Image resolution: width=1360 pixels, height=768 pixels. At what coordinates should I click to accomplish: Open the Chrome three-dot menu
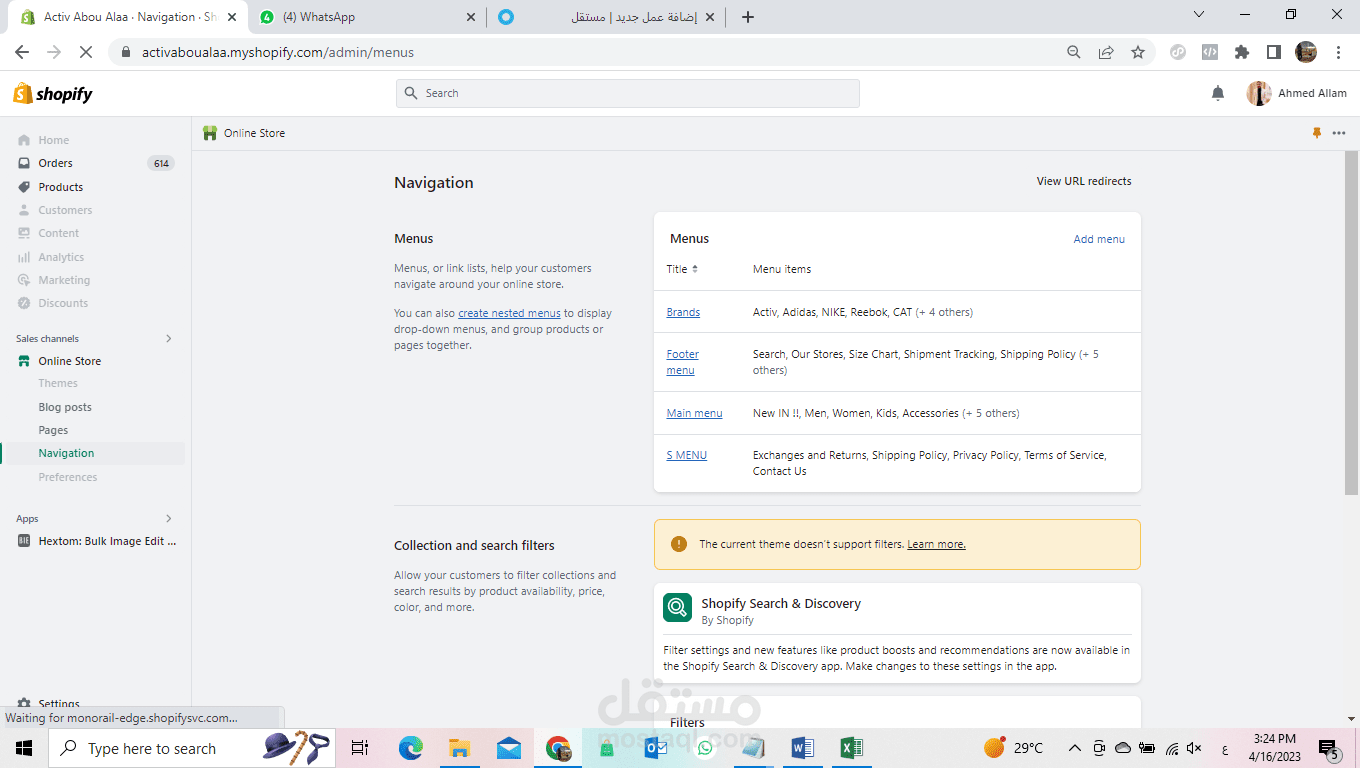click(1339, 52)
